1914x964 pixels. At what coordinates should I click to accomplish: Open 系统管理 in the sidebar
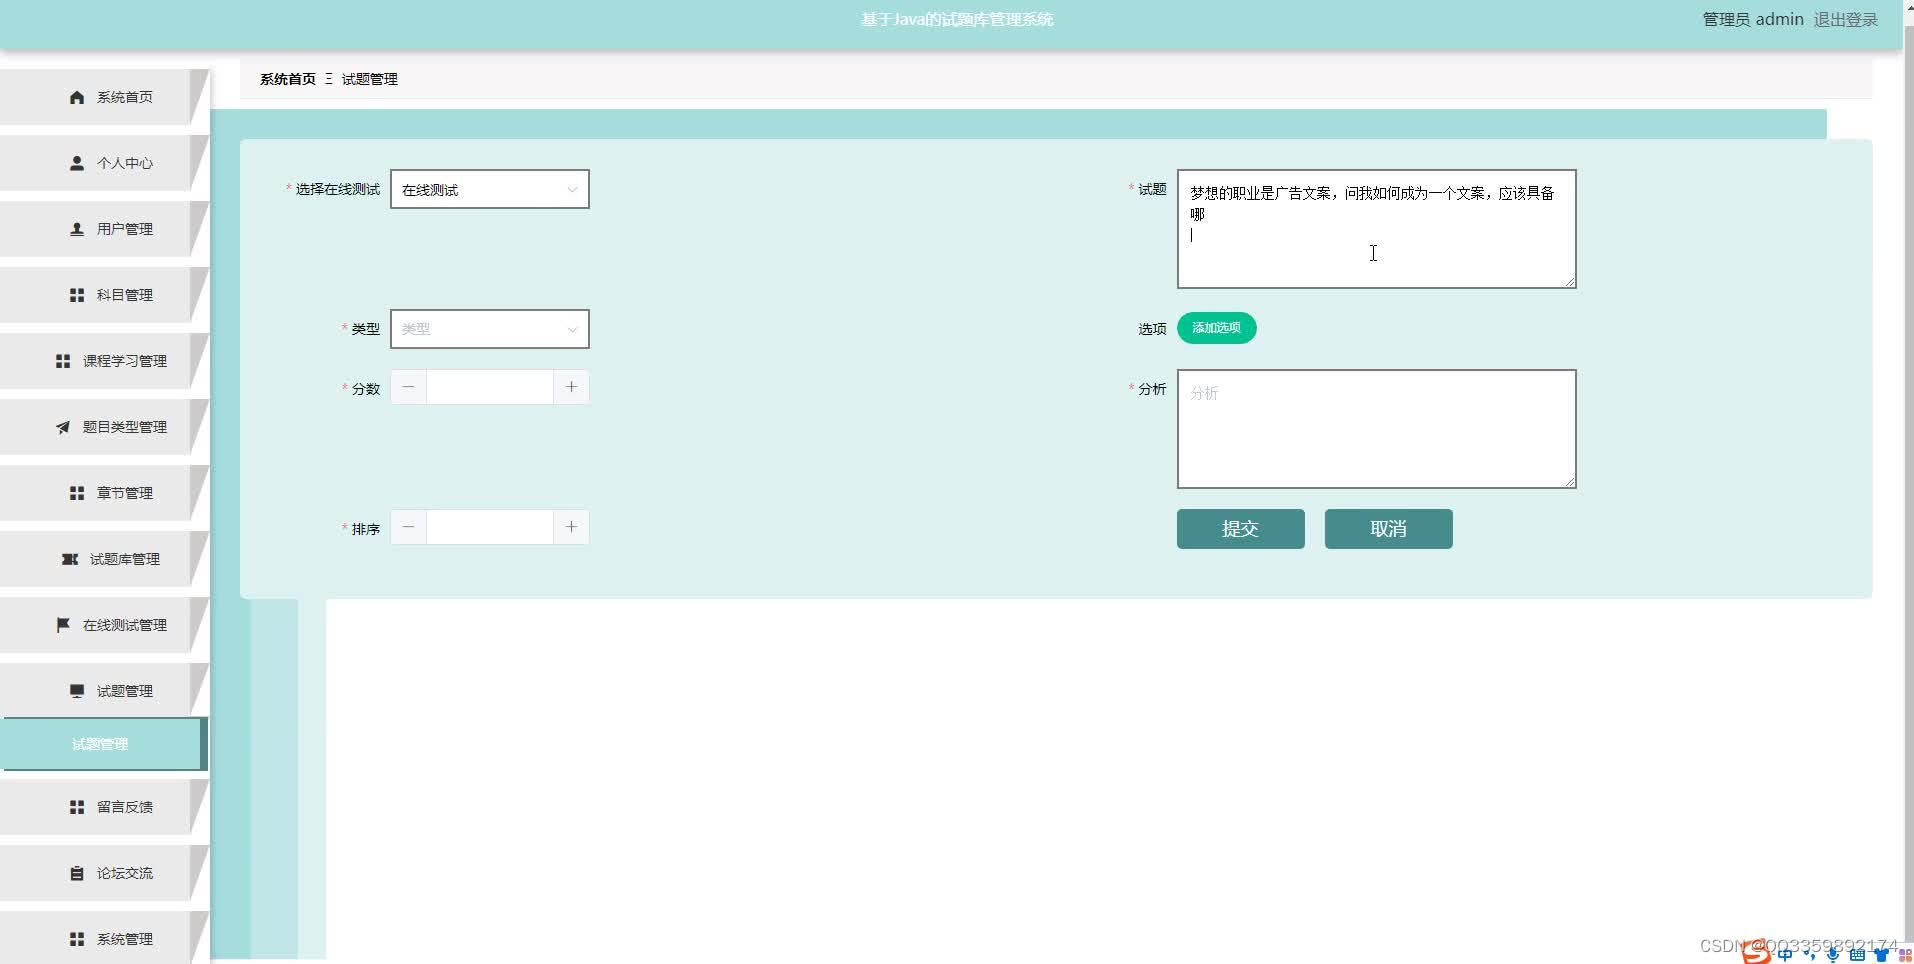[x=104, y=939]
